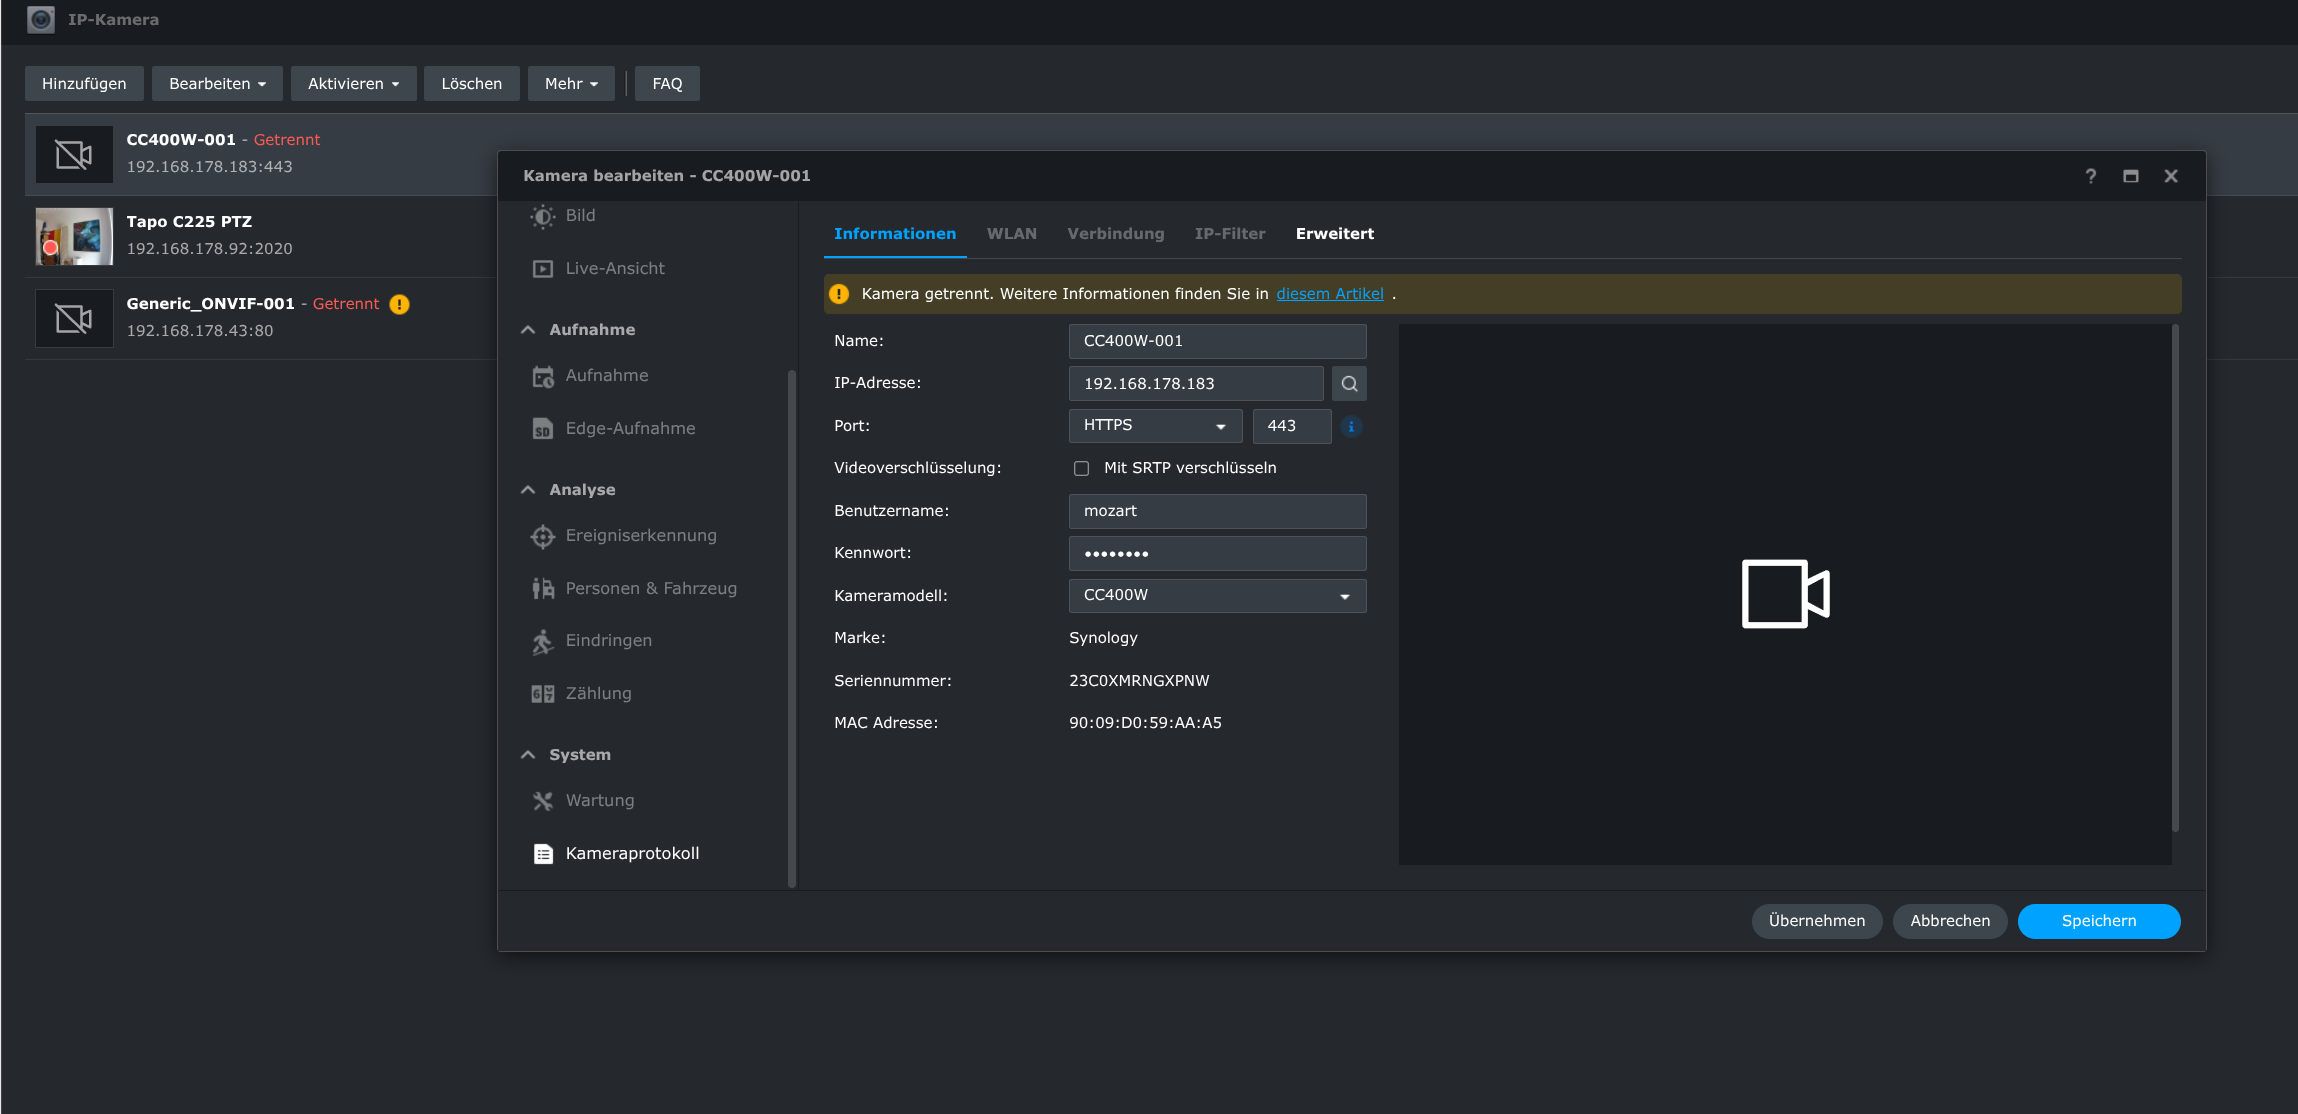The width and height of the screenshot is (2298, 1114).
Task: Click the sidebar vertical scrollbar
Action: pos(792,627)
